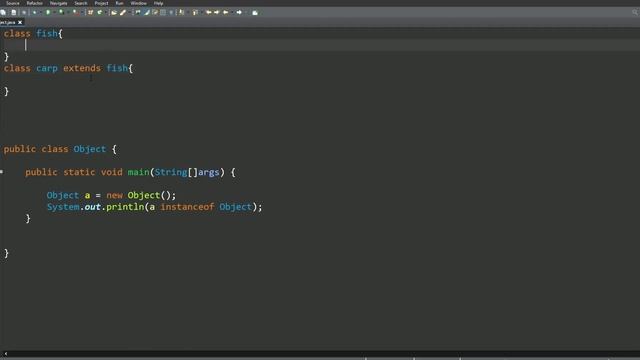Click the Pin Editor icon
This screenshot has height=360, width=640.
pos(255,12)
